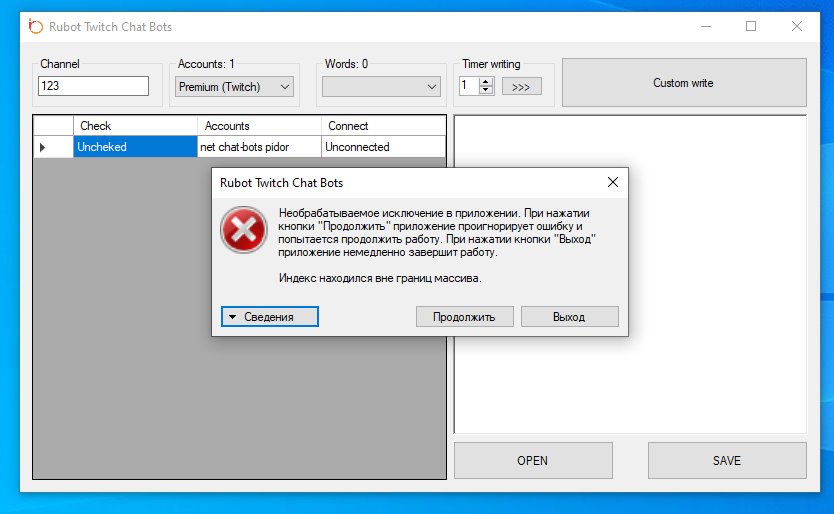The width and height of the screenshot is (834, 514).
Task: Click the red error icon in dialog
Action: (244, 231)
